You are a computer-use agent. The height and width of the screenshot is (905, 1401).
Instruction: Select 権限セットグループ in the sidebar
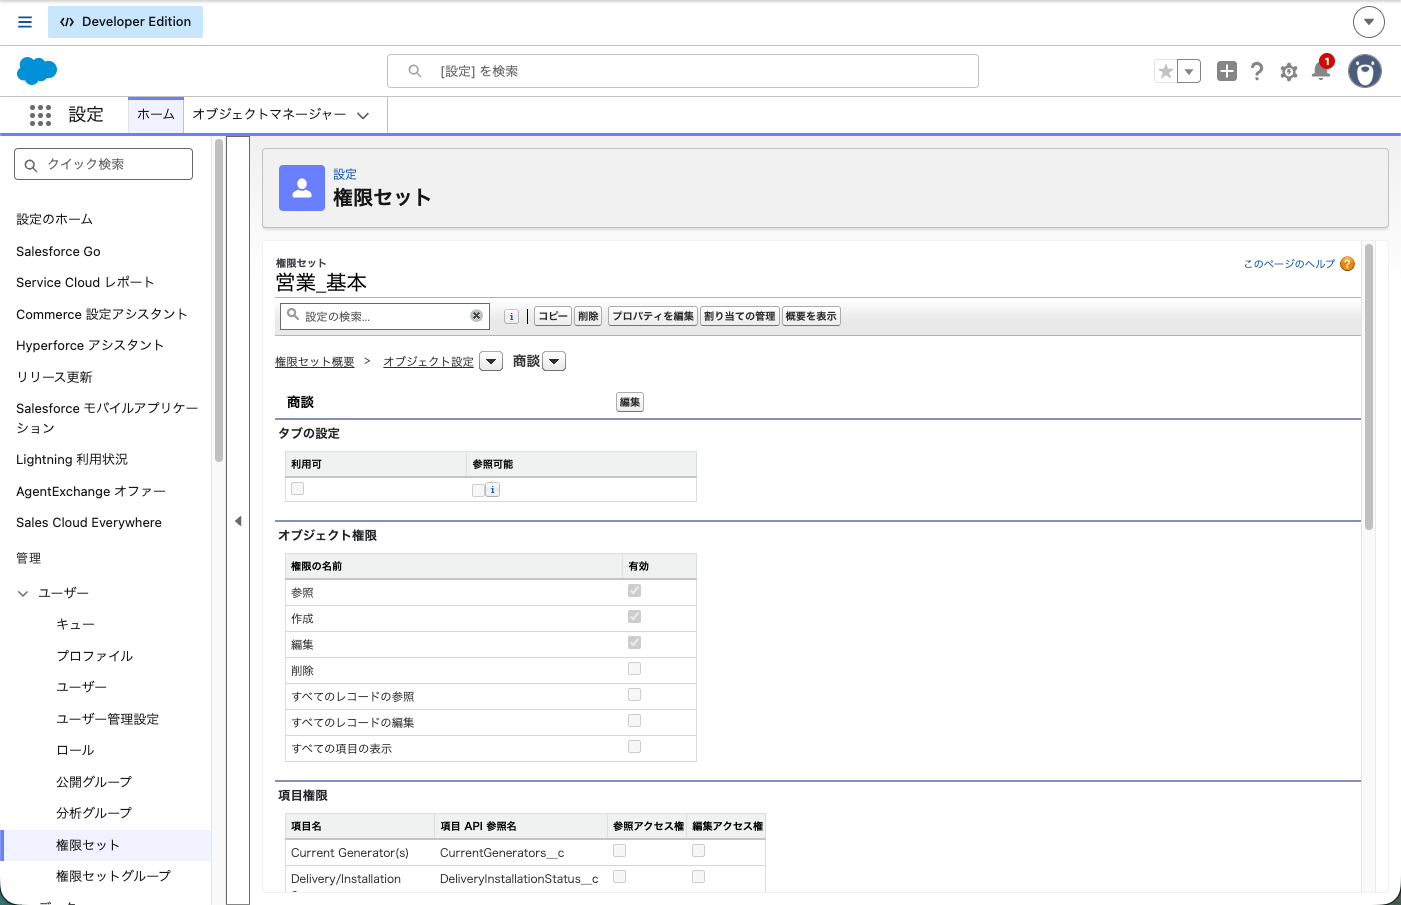coord(113,876)
